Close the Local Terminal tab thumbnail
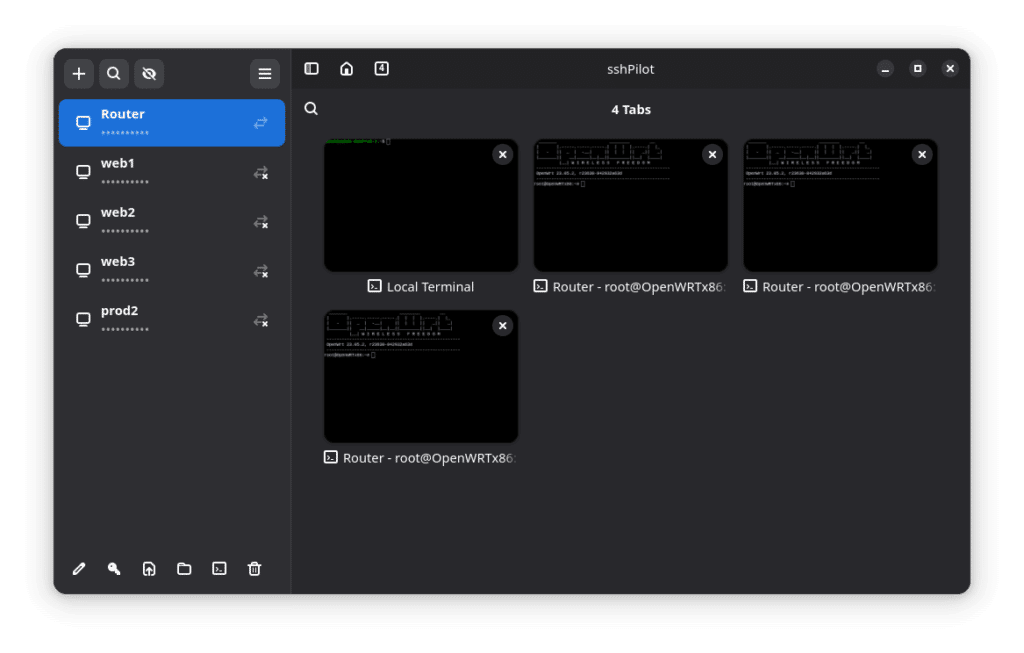This screenshot has height=653, width=1024. coord(502,154)
